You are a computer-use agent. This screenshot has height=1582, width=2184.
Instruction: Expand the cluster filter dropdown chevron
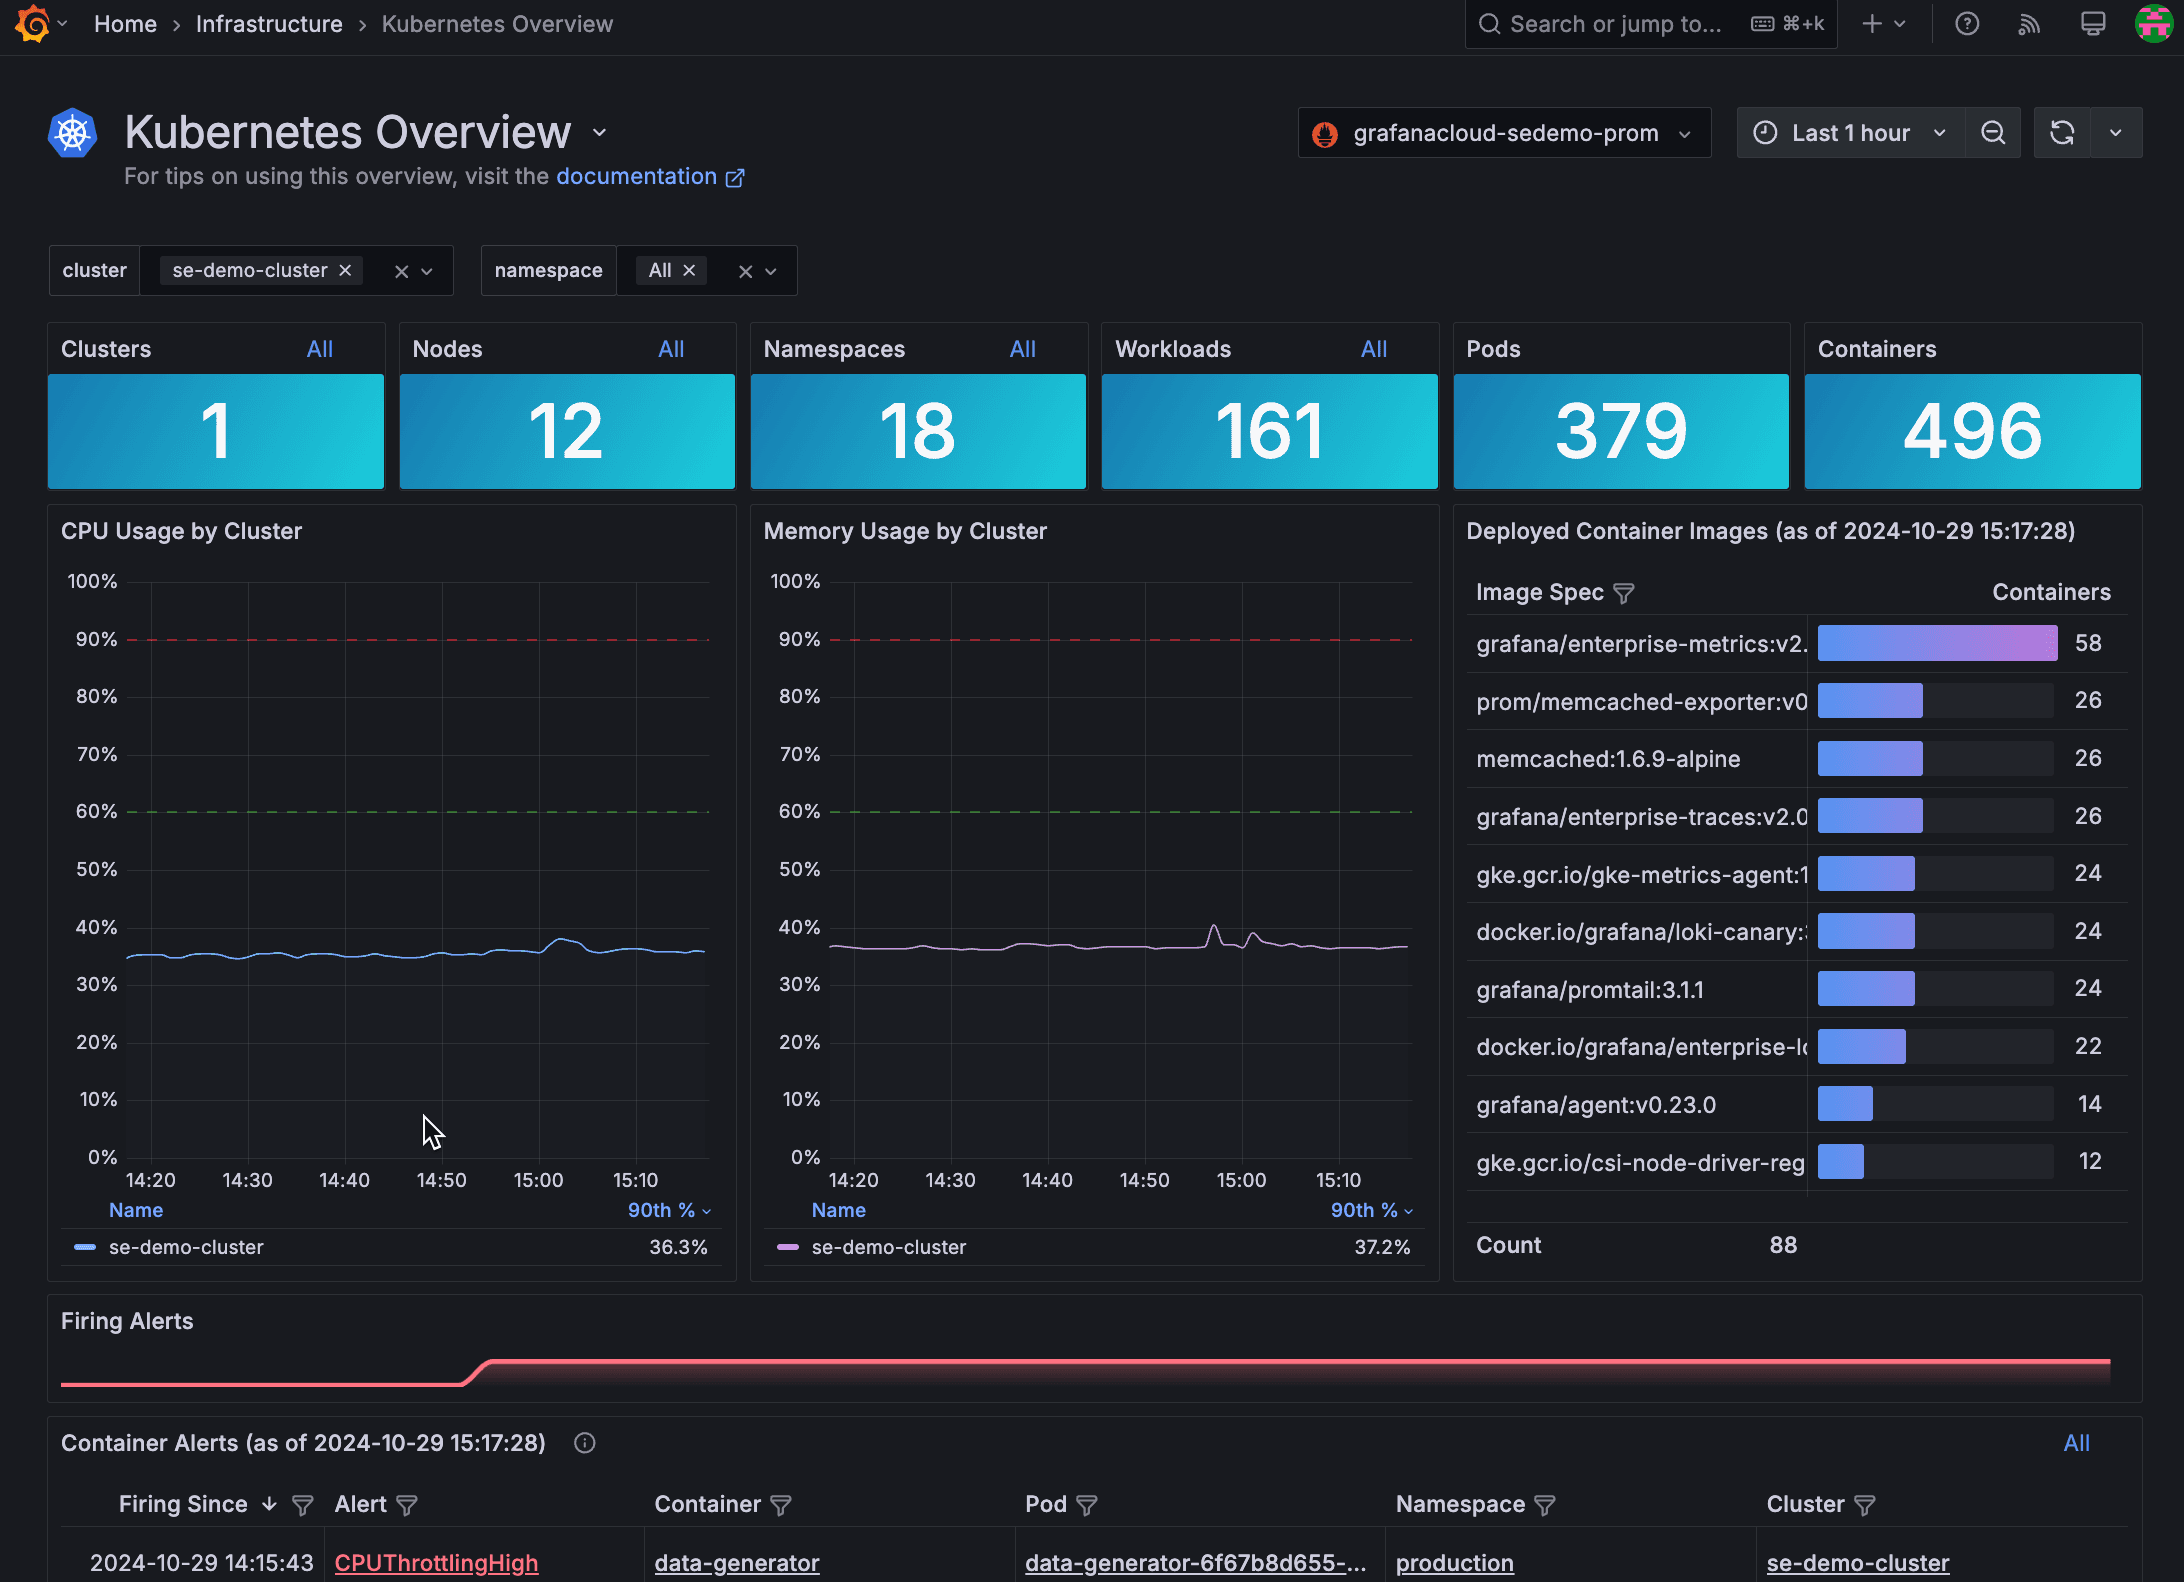tap(427, 270)
